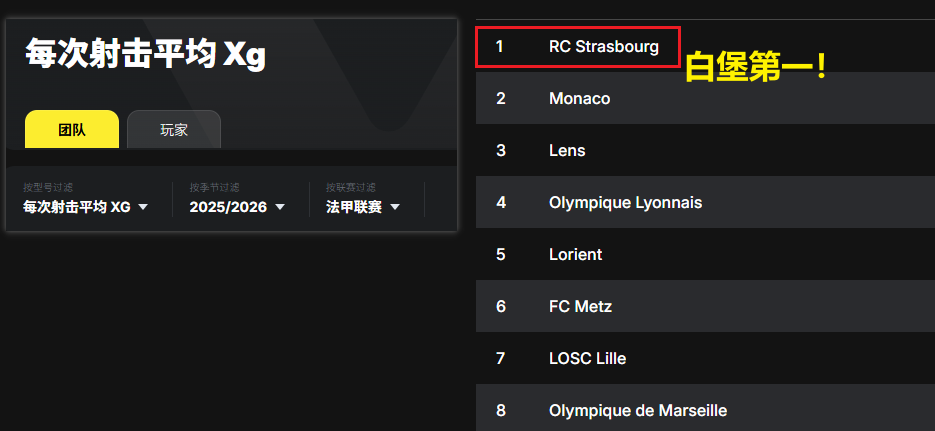Open Olympique Lyonnais from the rankings
The height and width of the screenshot is (431, 935).
(625, 203)
